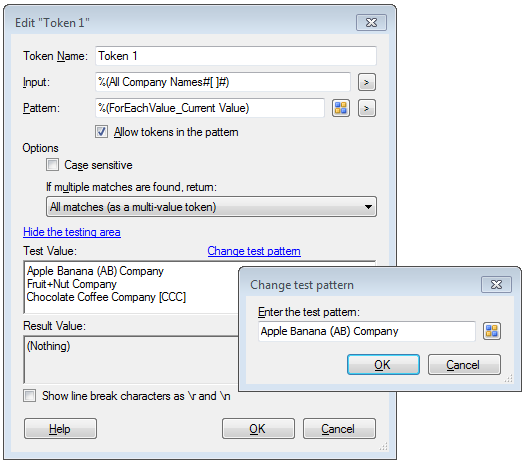Click OK in the Edit Token dialog
Viewport: 526px width, 463px height.
point(258,428)
